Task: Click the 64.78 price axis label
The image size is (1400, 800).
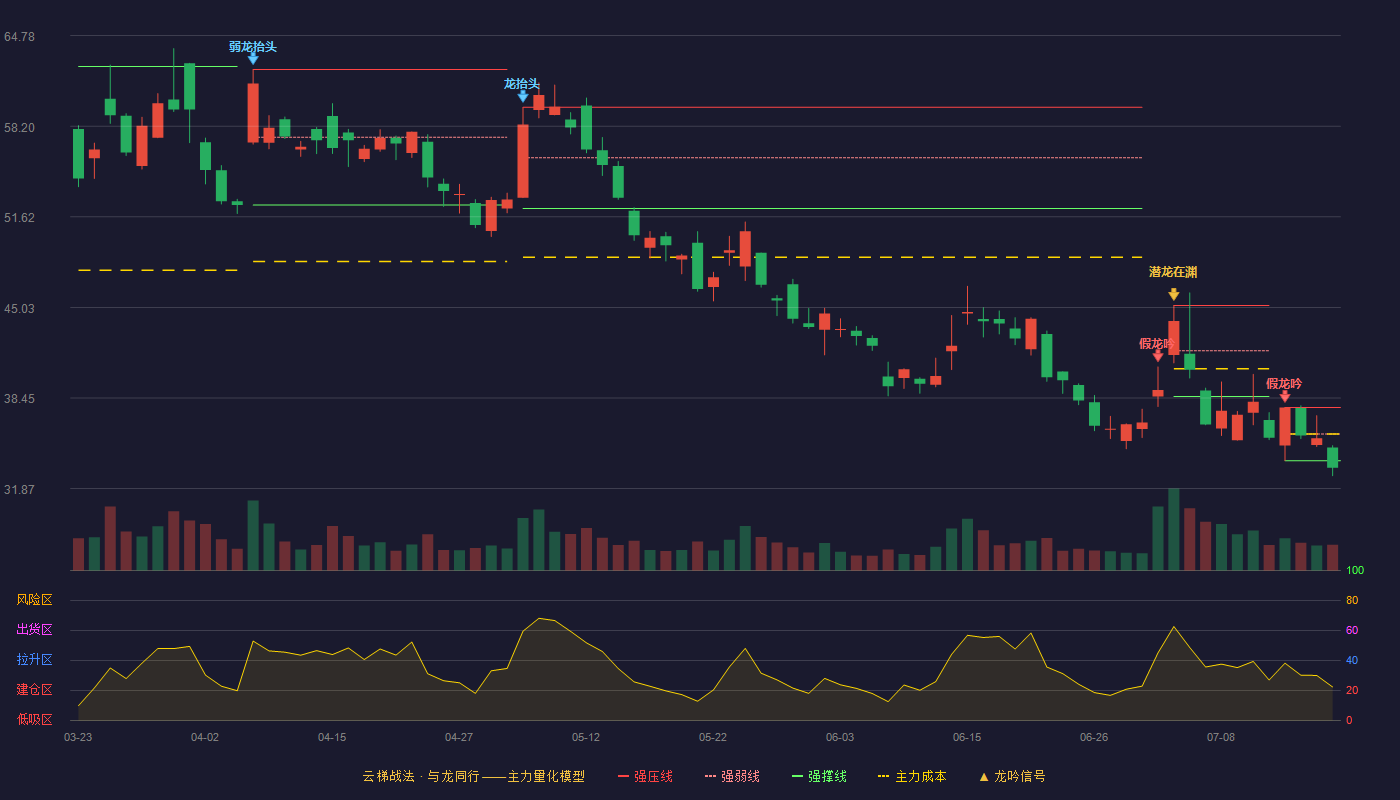Action: (19, 37)
